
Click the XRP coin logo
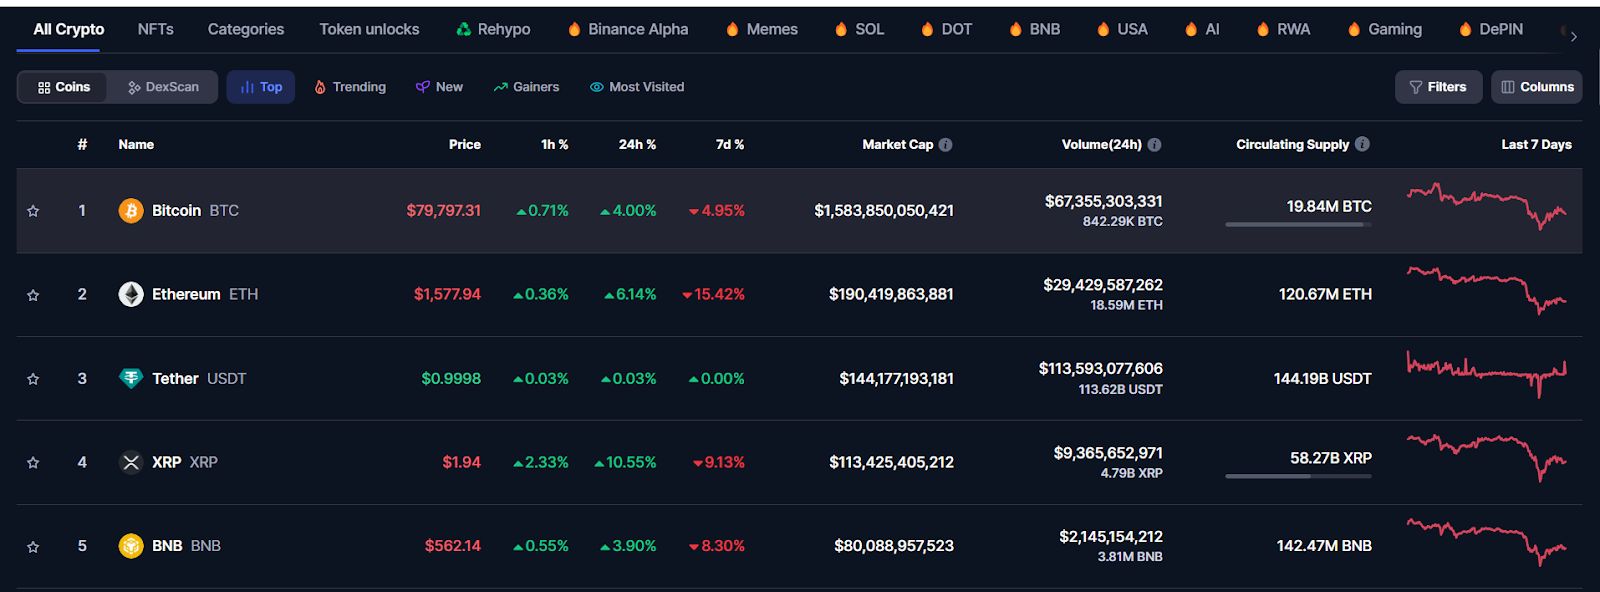tap(131, 462)
